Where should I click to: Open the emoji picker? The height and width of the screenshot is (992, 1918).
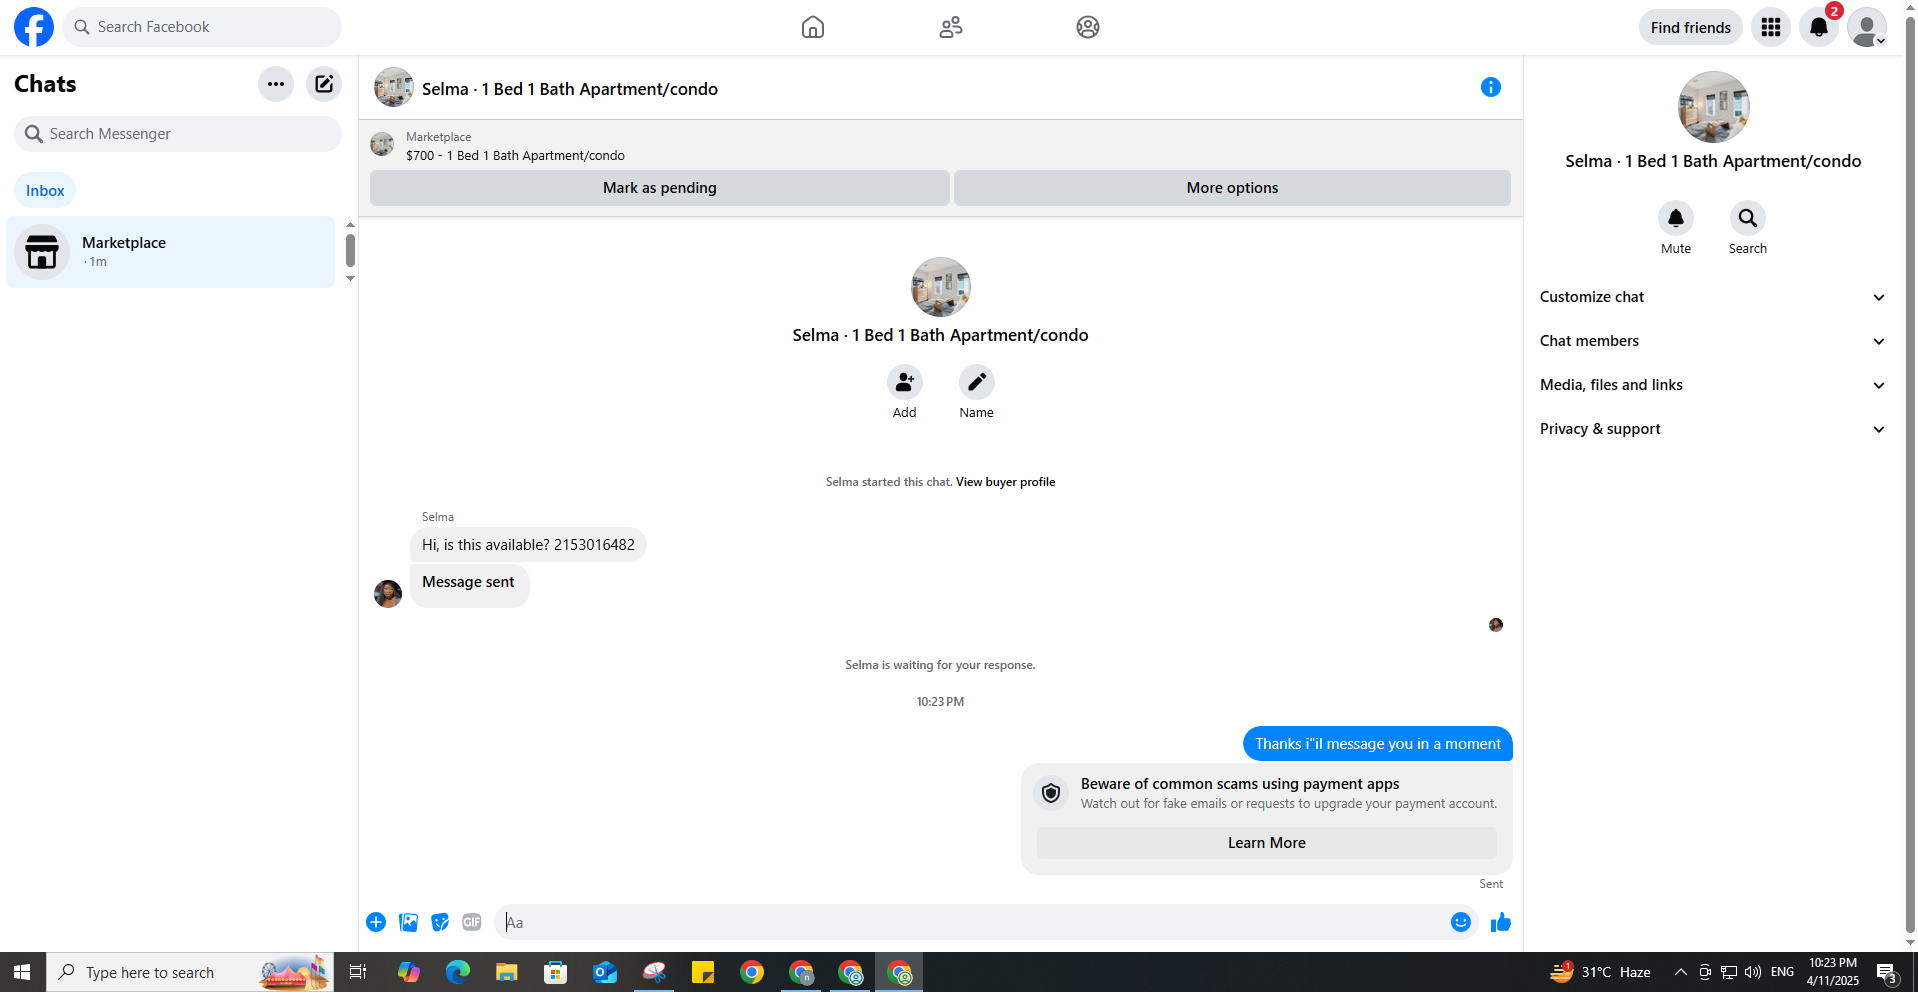[x=1461, y=922]
